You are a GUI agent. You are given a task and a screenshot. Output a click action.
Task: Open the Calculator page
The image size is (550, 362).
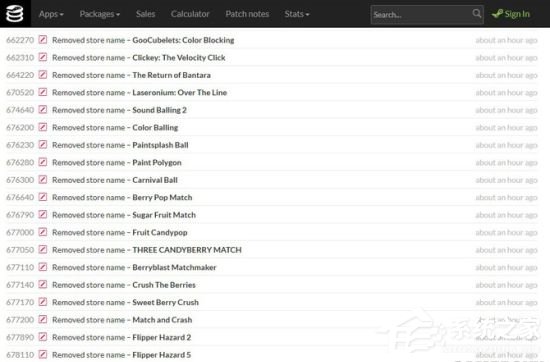[190, 14]
